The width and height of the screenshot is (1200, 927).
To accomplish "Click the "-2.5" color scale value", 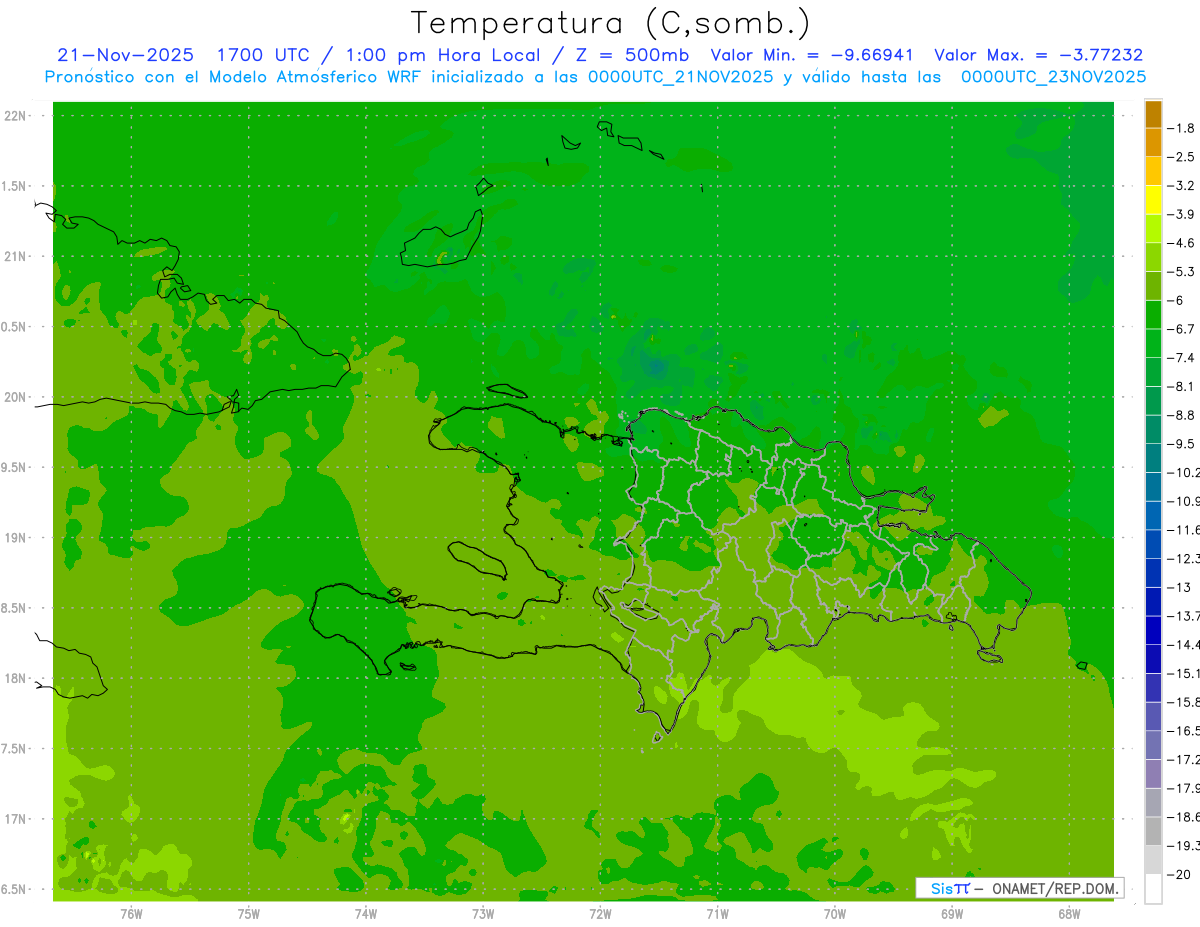I will click(x=1180, y=157).
